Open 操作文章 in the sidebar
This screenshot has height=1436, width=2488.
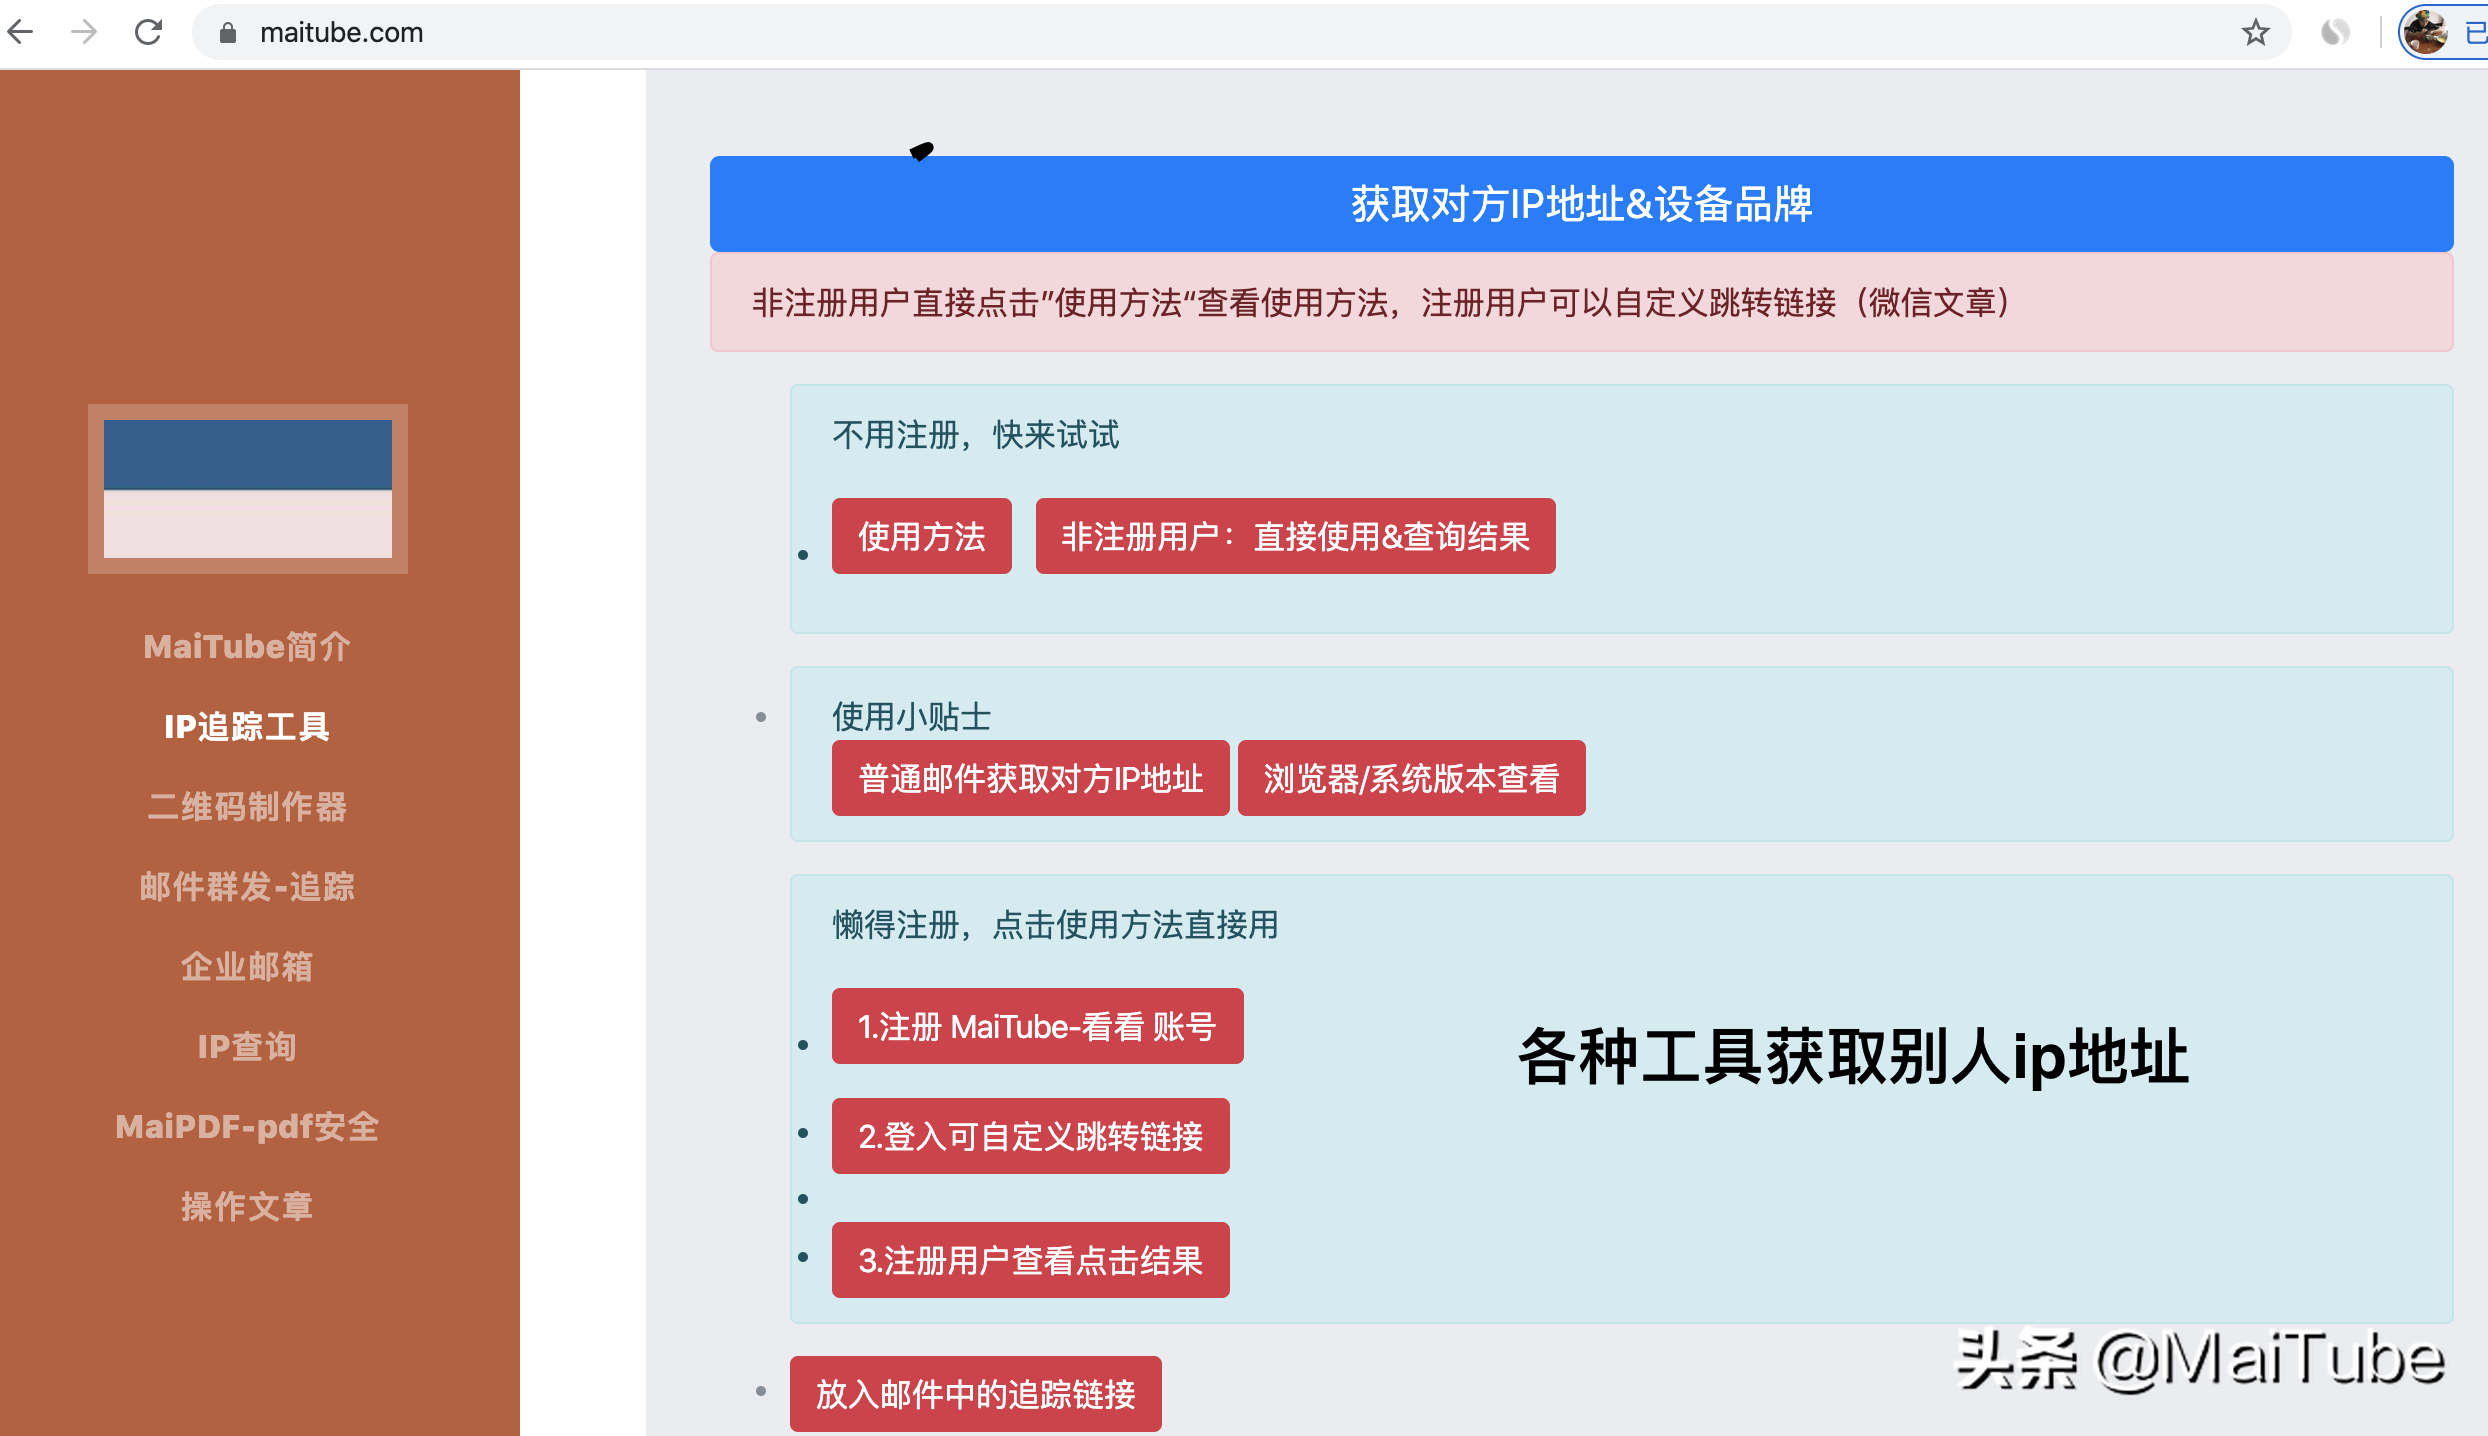[247, 1207]
